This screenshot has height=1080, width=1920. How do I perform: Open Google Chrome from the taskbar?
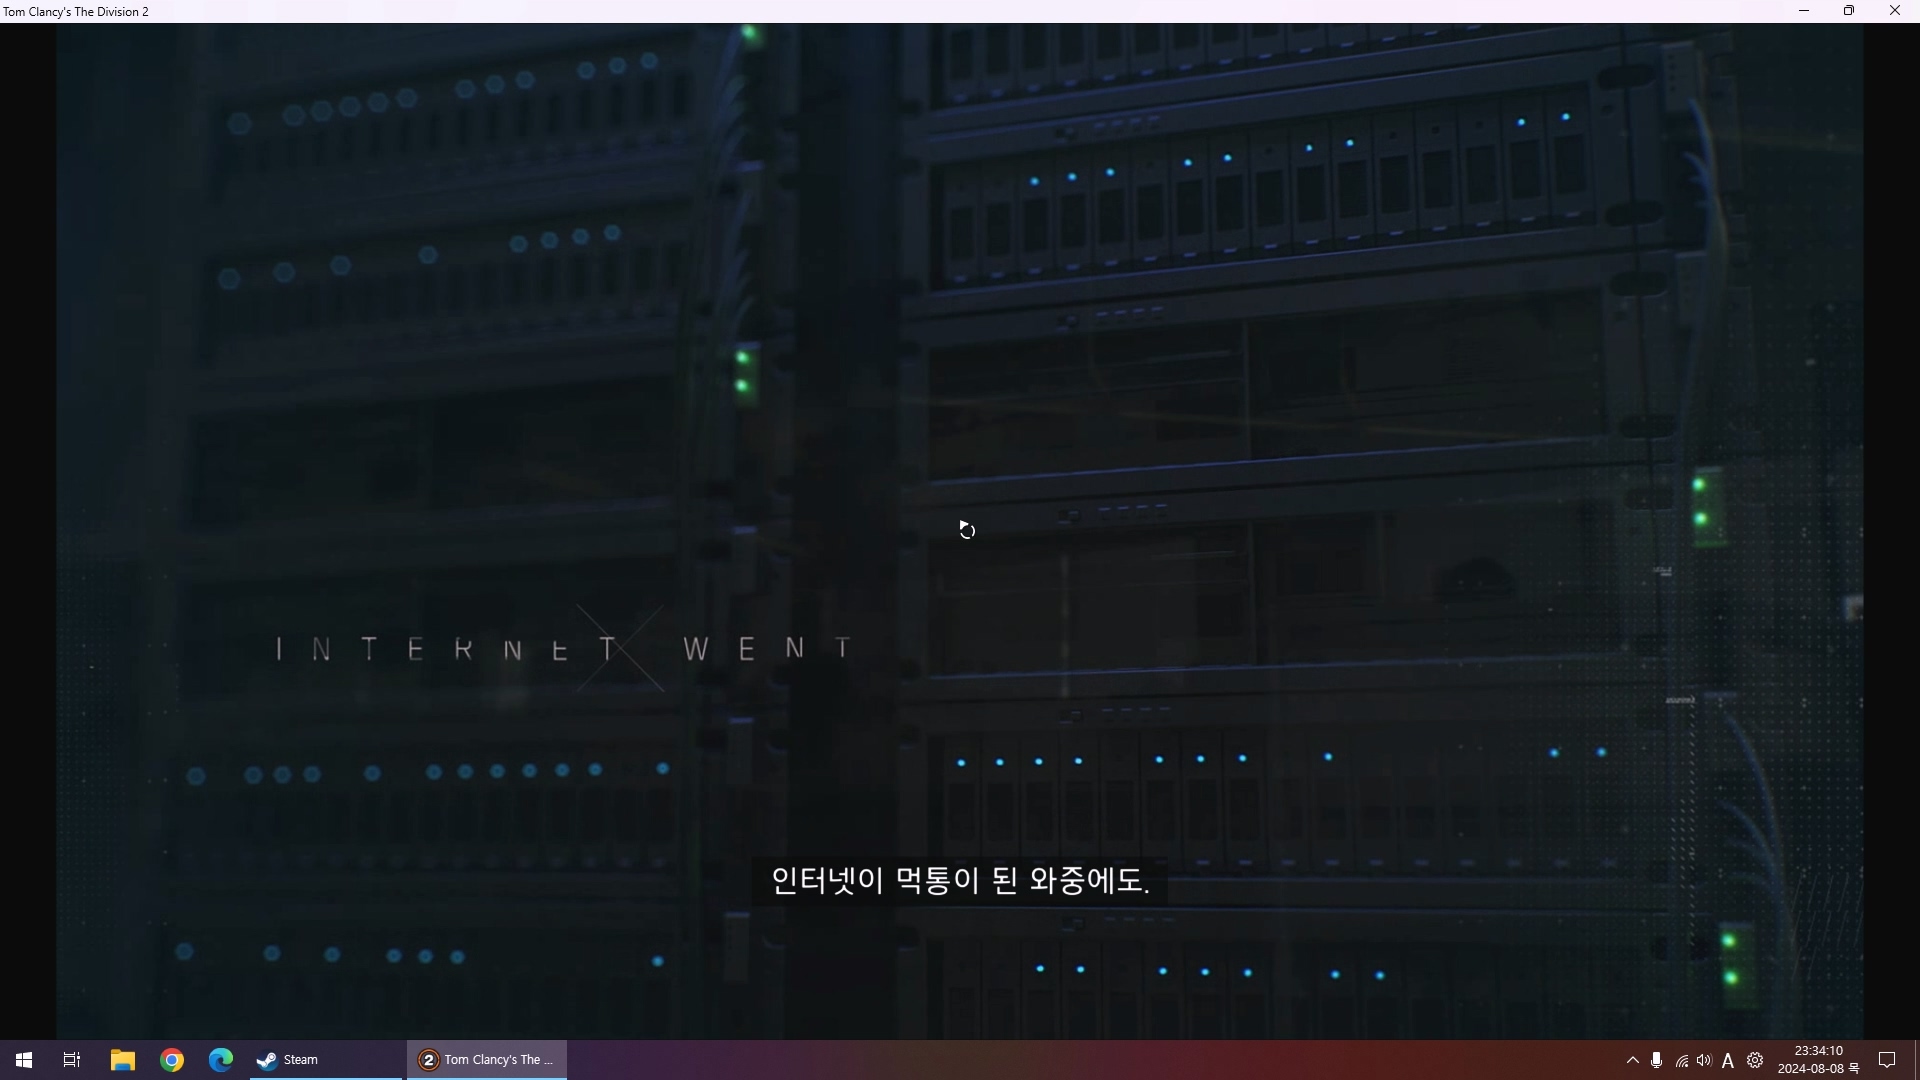(x=172, y=1060)
